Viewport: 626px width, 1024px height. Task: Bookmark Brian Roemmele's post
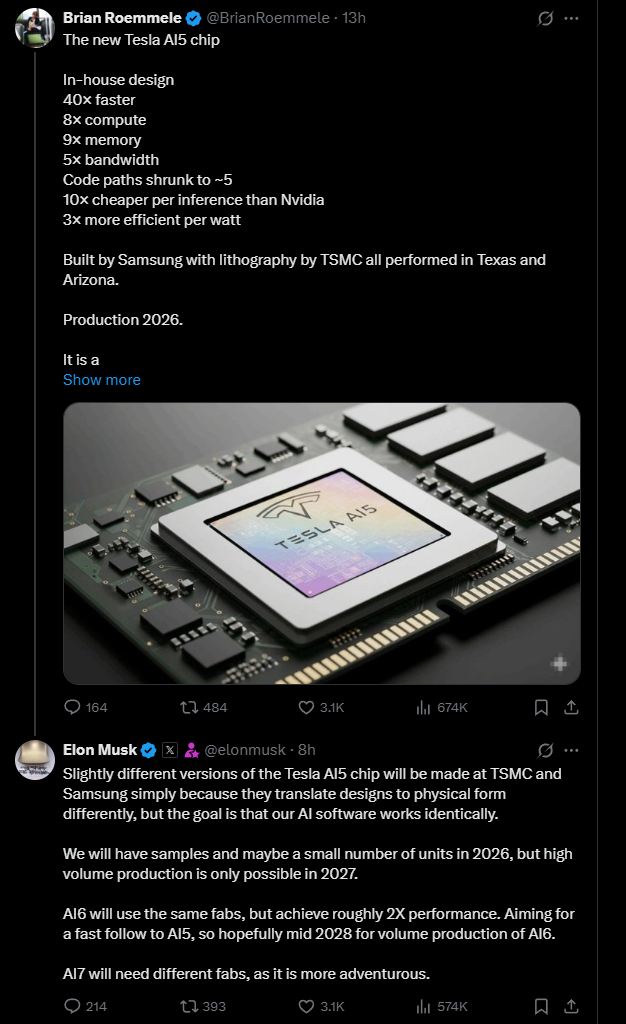click(x=541, y=707)
